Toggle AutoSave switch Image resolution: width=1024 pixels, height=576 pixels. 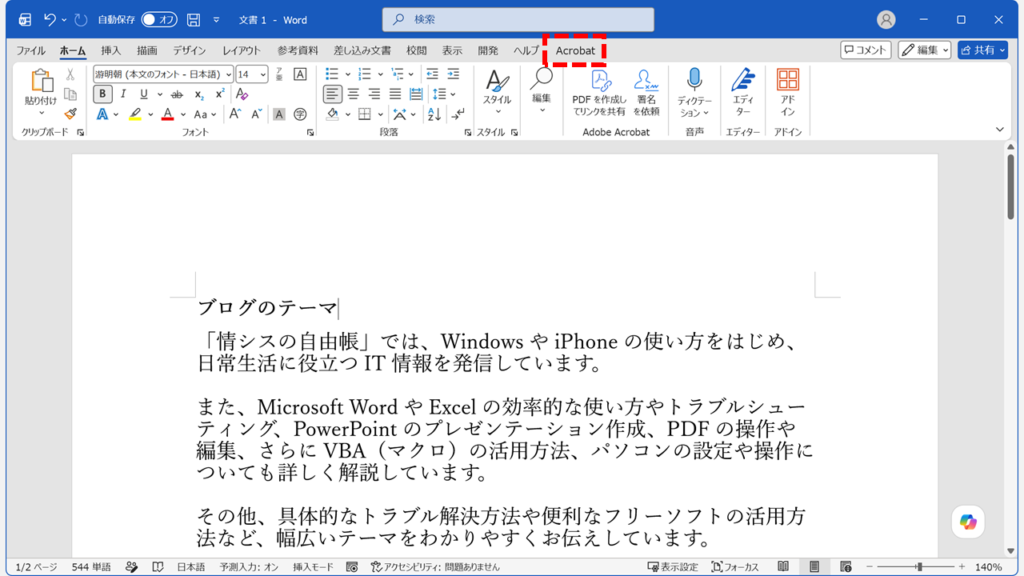159,20
